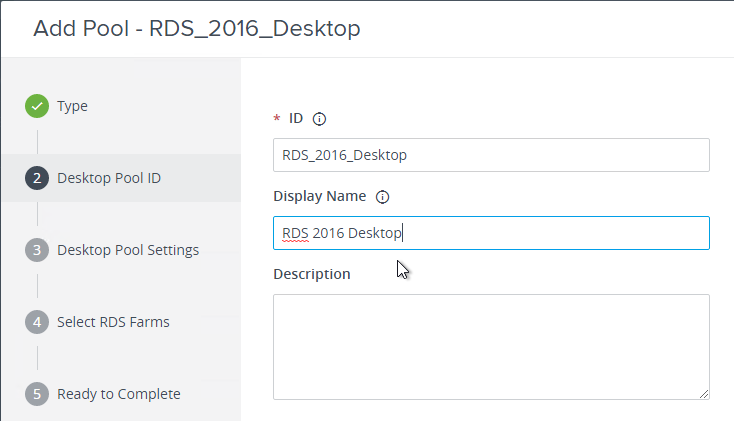
Task: Open the Display Name info tooltip icon
Action: click(x=382, y=197)
